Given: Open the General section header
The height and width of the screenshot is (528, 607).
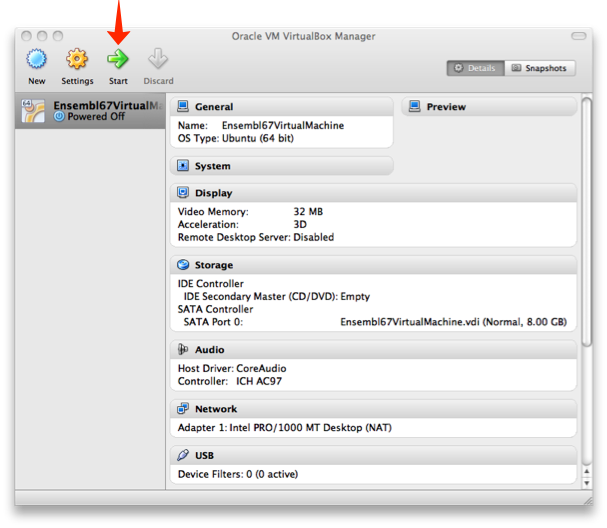Looking at the screenshot, I should [x=282, y=106].
